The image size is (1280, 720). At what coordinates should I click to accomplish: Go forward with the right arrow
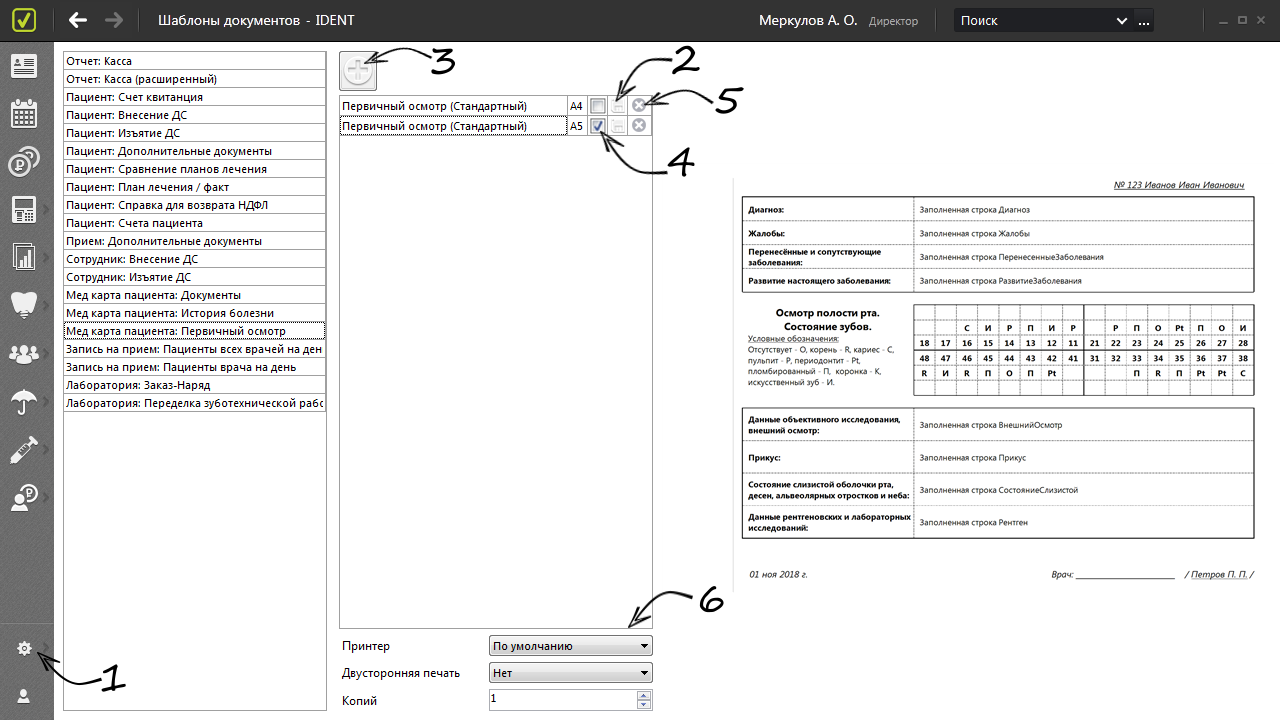(x=114, y=20)
